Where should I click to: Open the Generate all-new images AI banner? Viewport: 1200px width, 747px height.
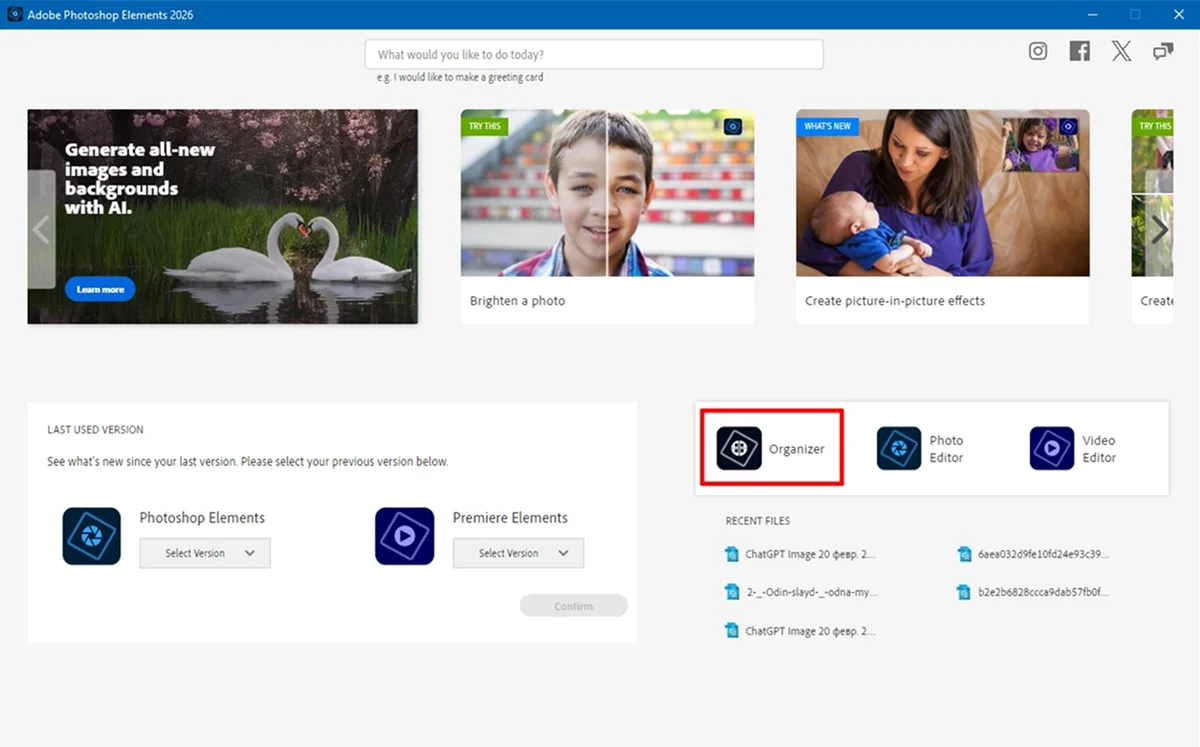tap(223, 216)
